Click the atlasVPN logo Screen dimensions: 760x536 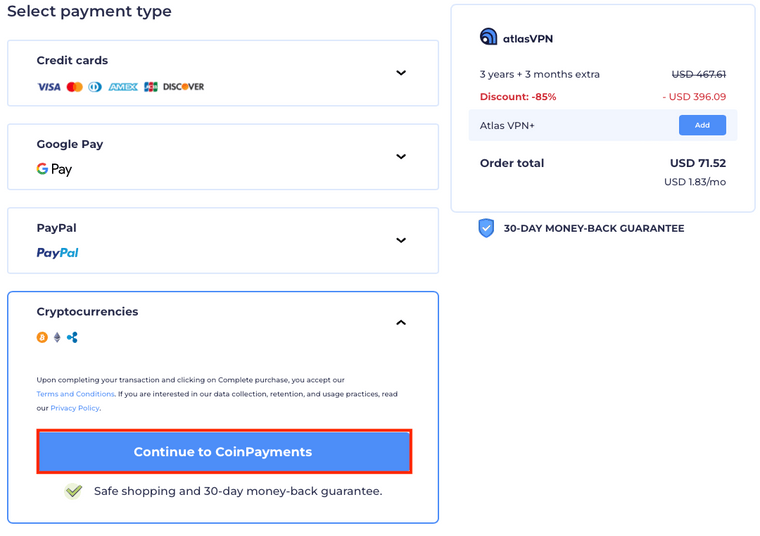pyautogui.click(x=516, y=37)
